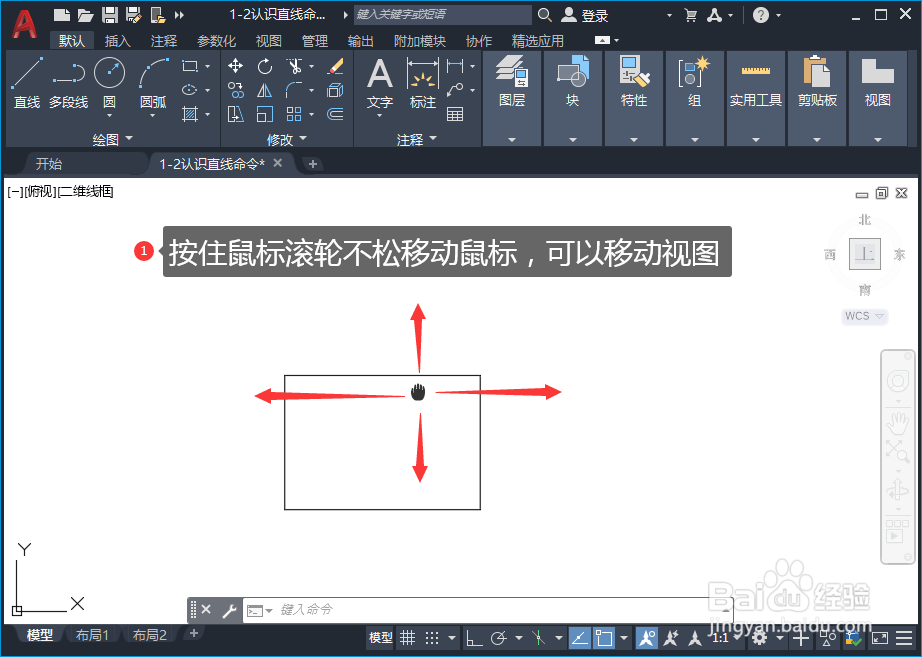Click the new drawing tab plus button
This screenshot has width=922, height=657.
point(313,164)
